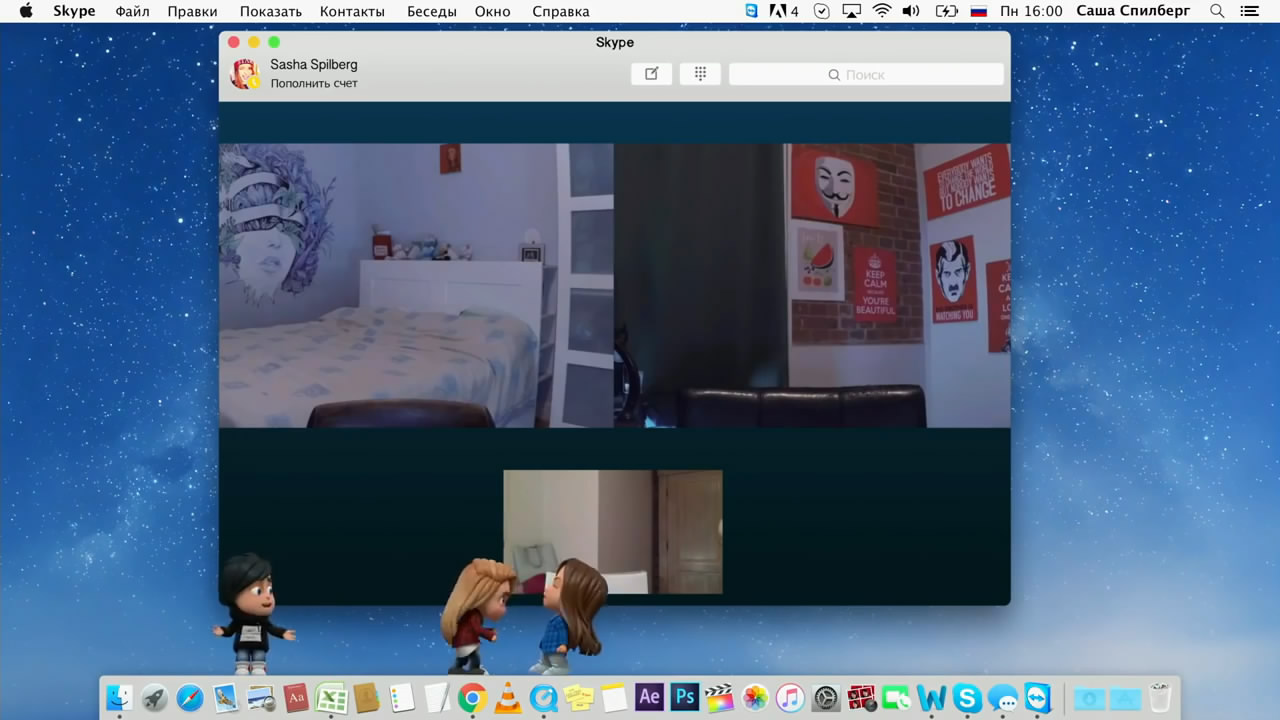
Task: Click the Пополнить счет link
Action: [x=314, y=83]
